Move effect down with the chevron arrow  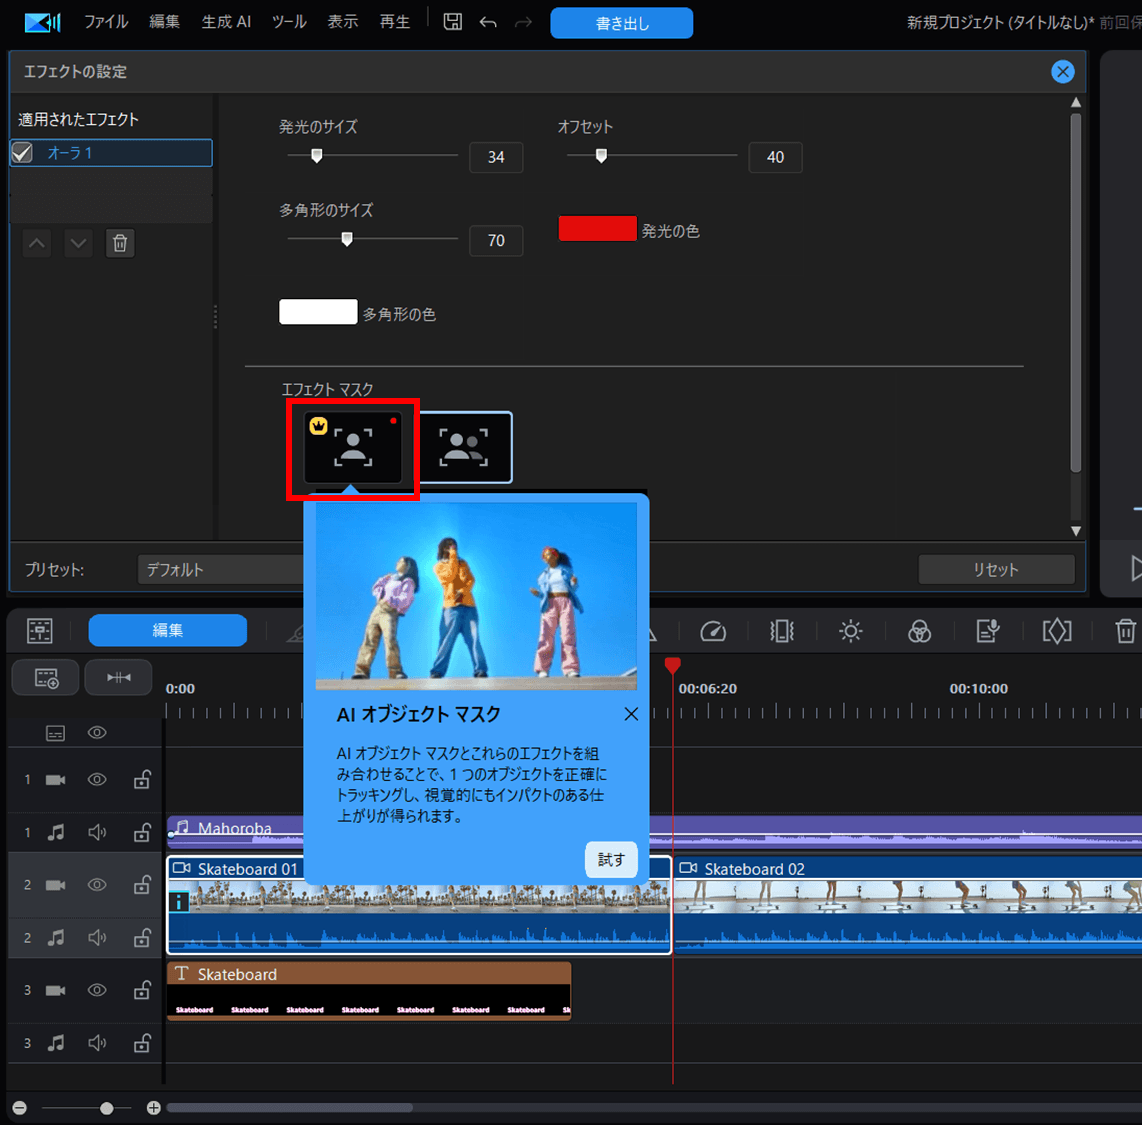pyautogui.click(x=78, y=243)
